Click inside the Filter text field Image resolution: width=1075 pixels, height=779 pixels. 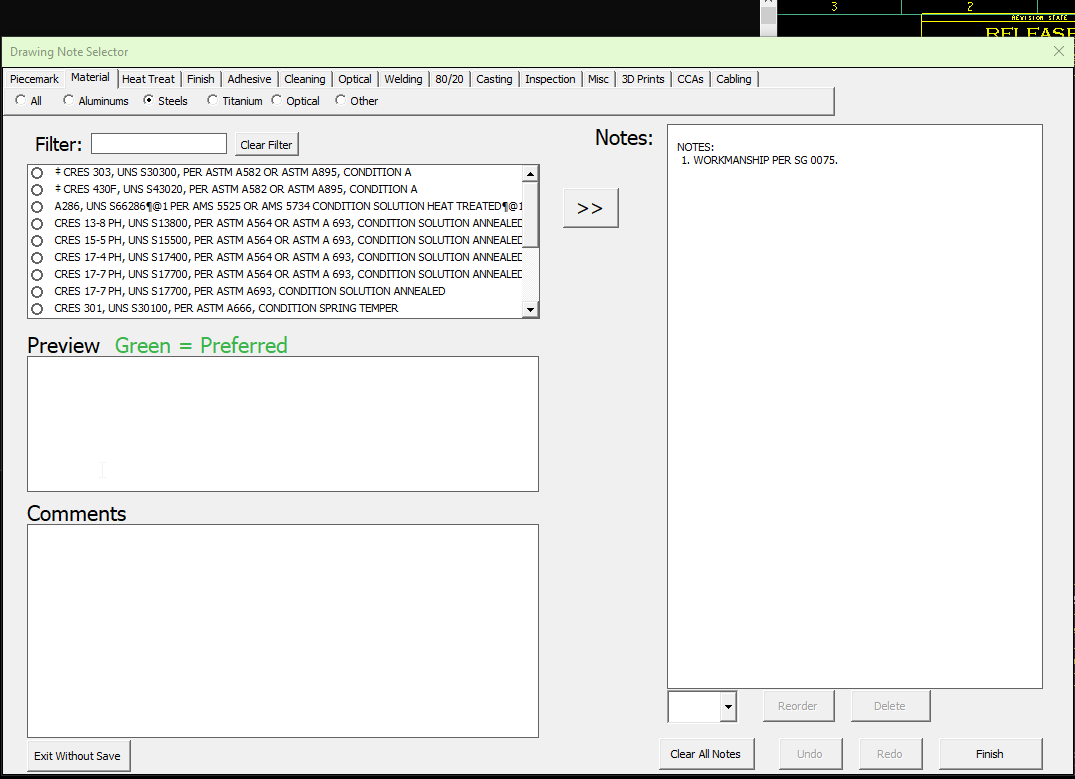coord(158,143)
